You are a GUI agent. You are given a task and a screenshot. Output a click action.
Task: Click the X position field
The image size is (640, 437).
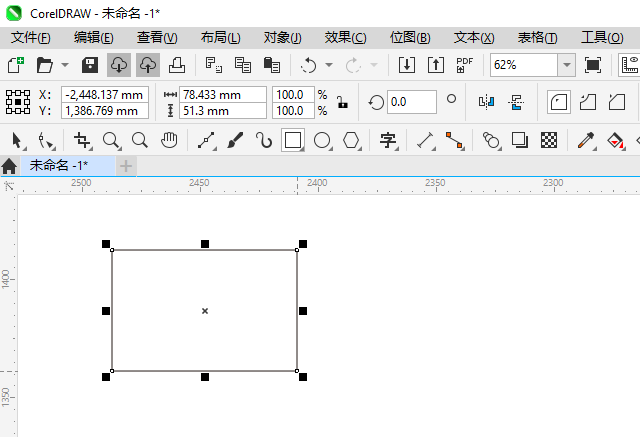[x=105, y=95]
